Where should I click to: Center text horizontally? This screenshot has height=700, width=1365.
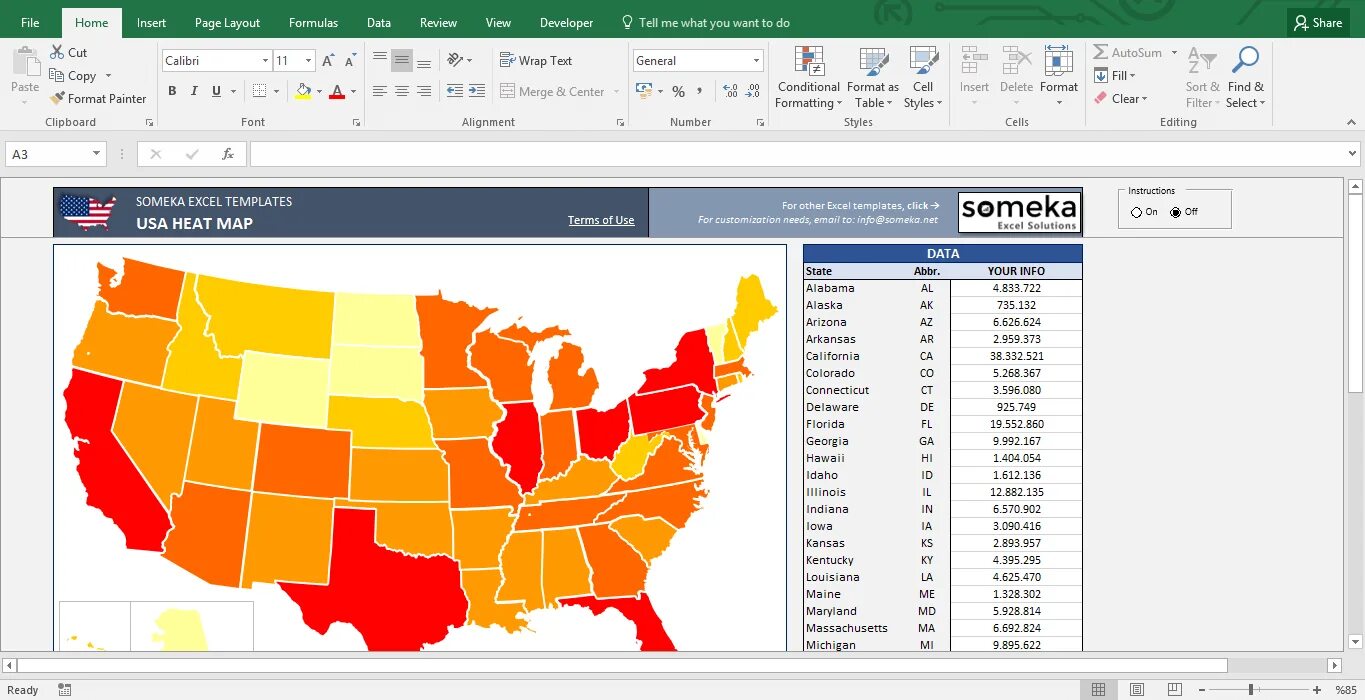click(402, 91)
